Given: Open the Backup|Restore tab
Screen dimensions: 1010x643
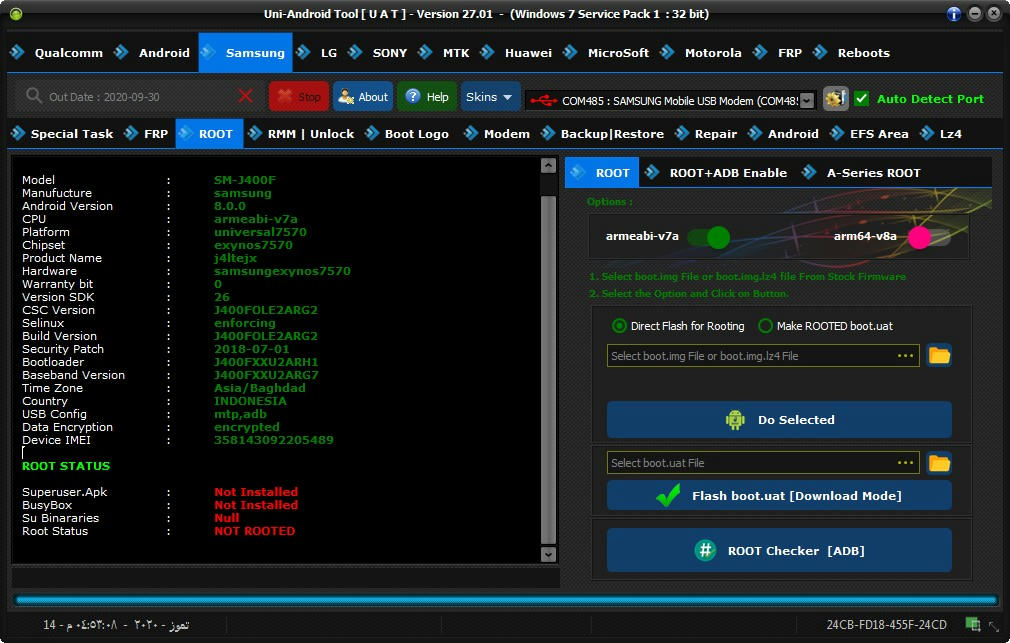Looking at the screenshot, I should tap(603, 134).
